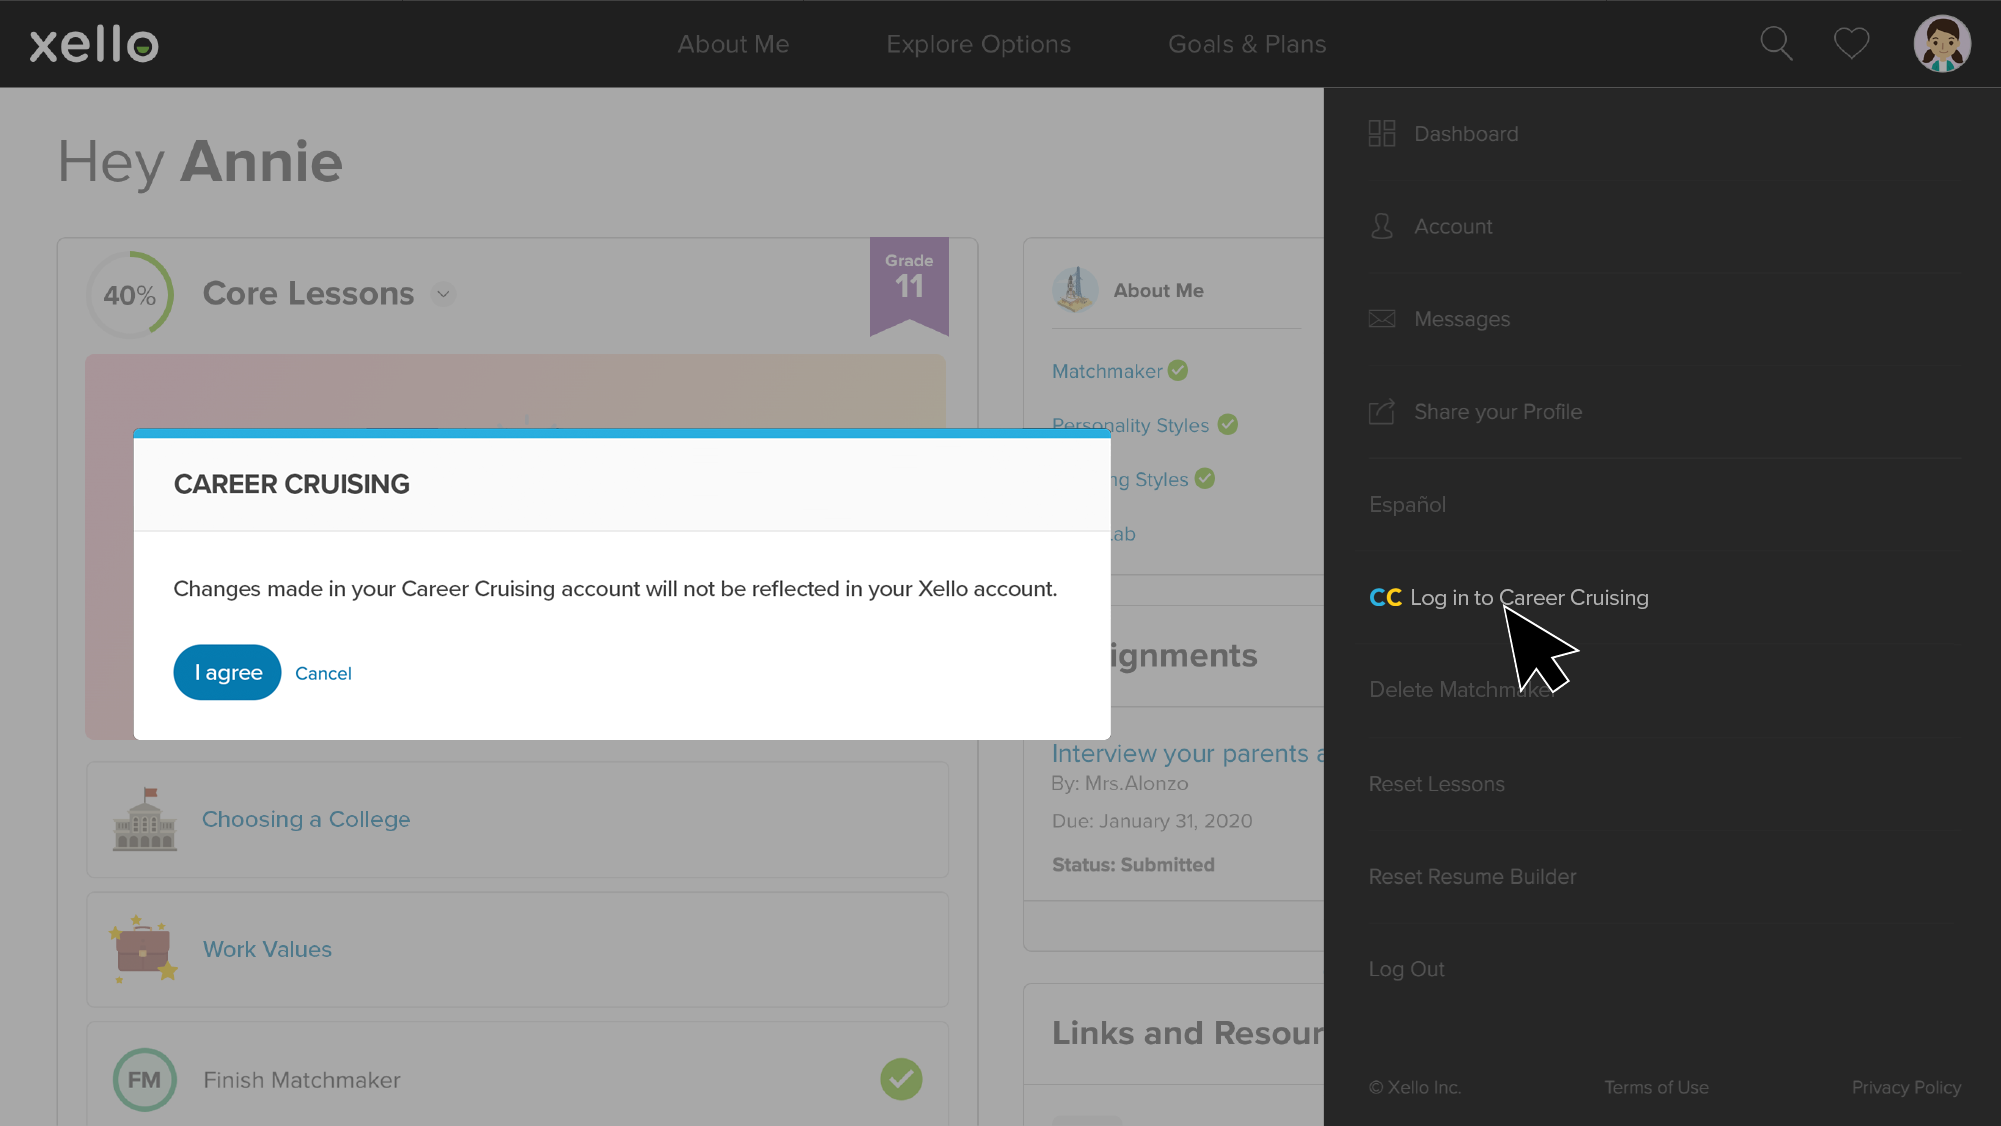The height and width of the screenshot is (1126, 2001).
Task: Open Terms of Use link
Action: [1656, 1087]
